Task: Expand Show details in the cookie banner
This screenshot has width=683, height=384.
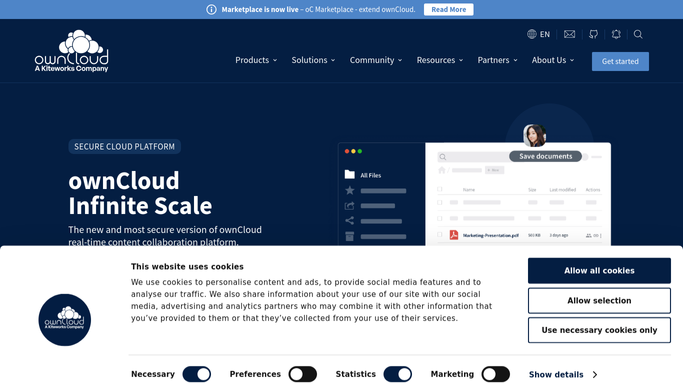Action: [563, 374]
